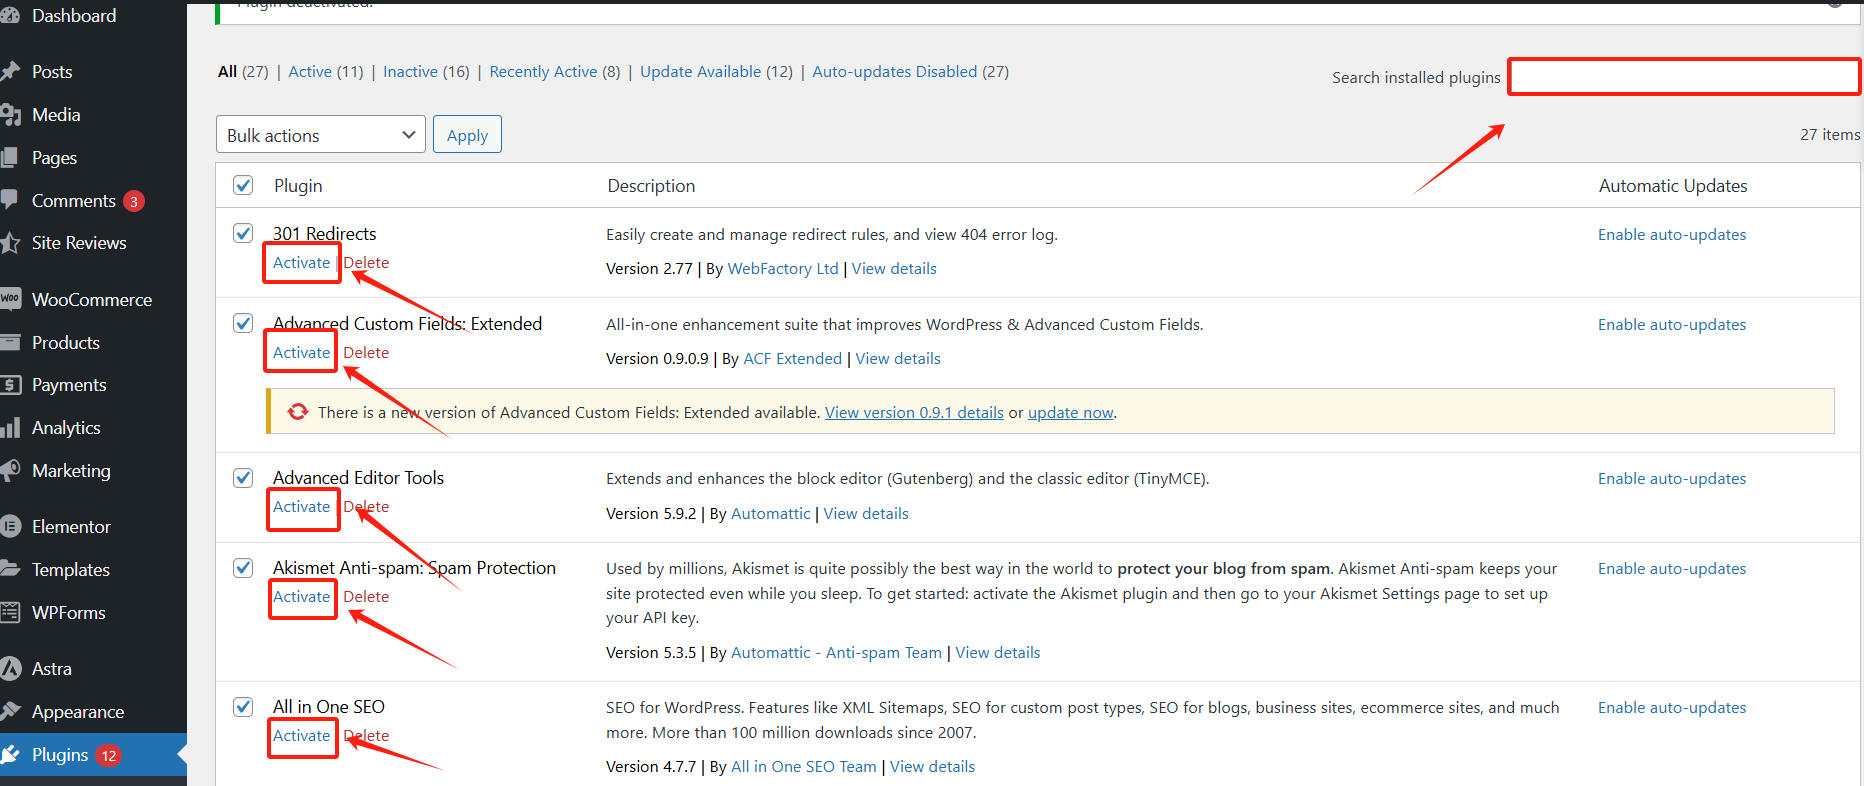Delete the Akismet Anti-spam plugin
Screen dimensions: 1864x786
click(x=366, y=597)
